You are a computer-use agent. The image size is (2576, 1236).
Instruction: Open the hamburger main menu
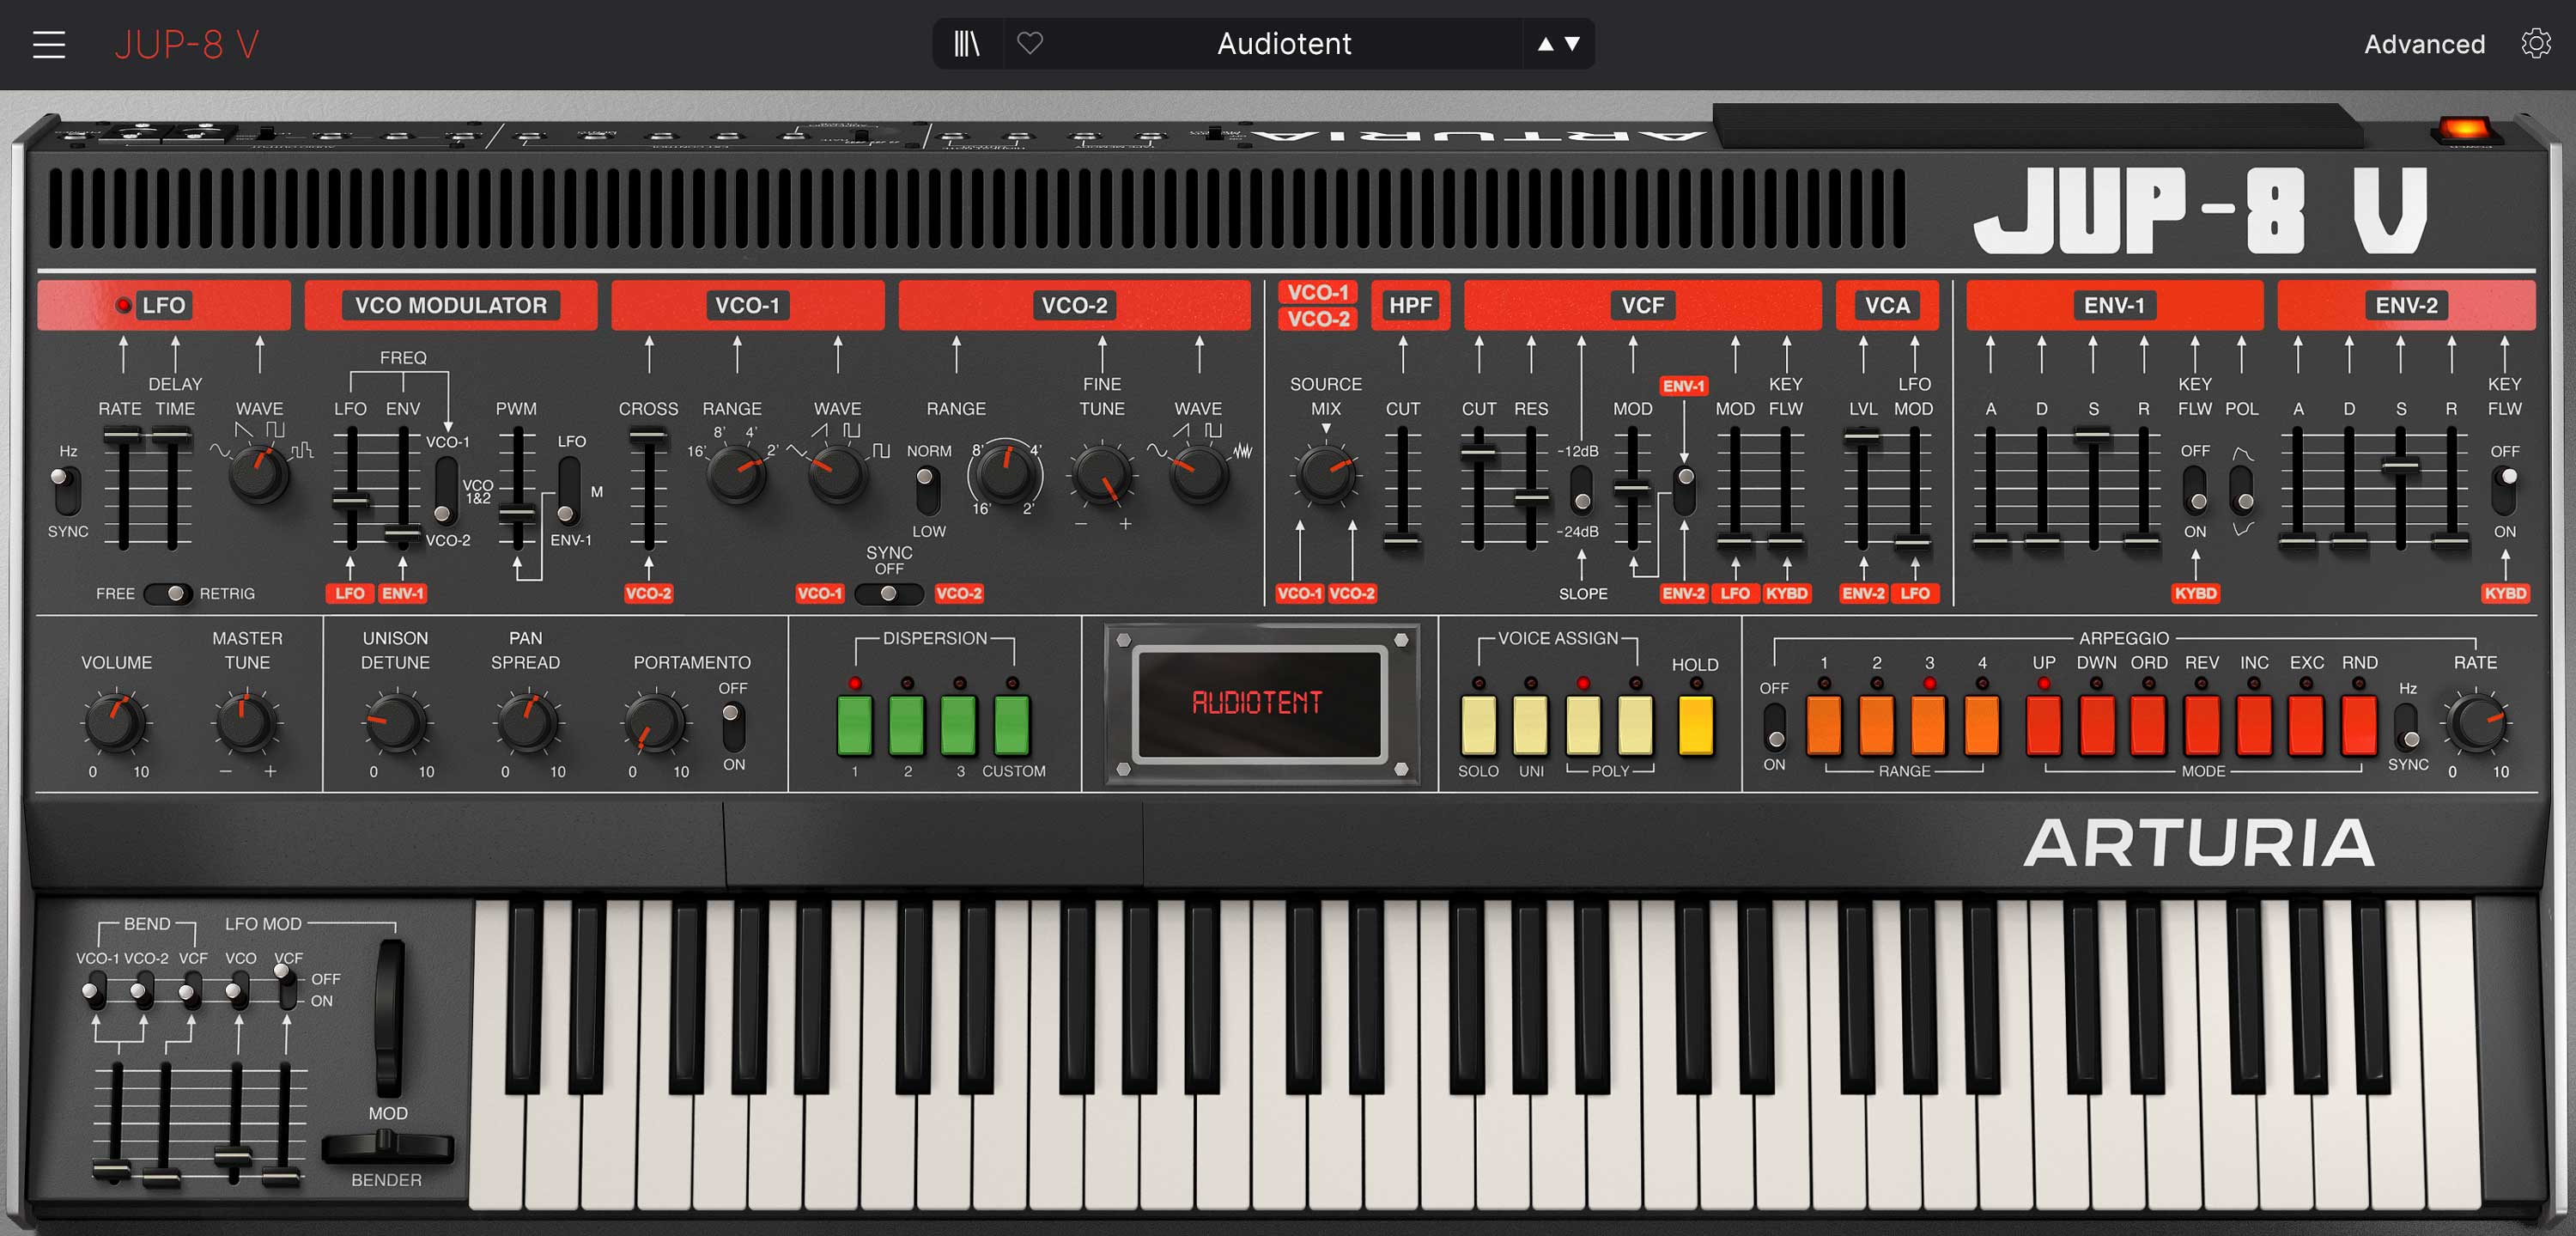48,44
